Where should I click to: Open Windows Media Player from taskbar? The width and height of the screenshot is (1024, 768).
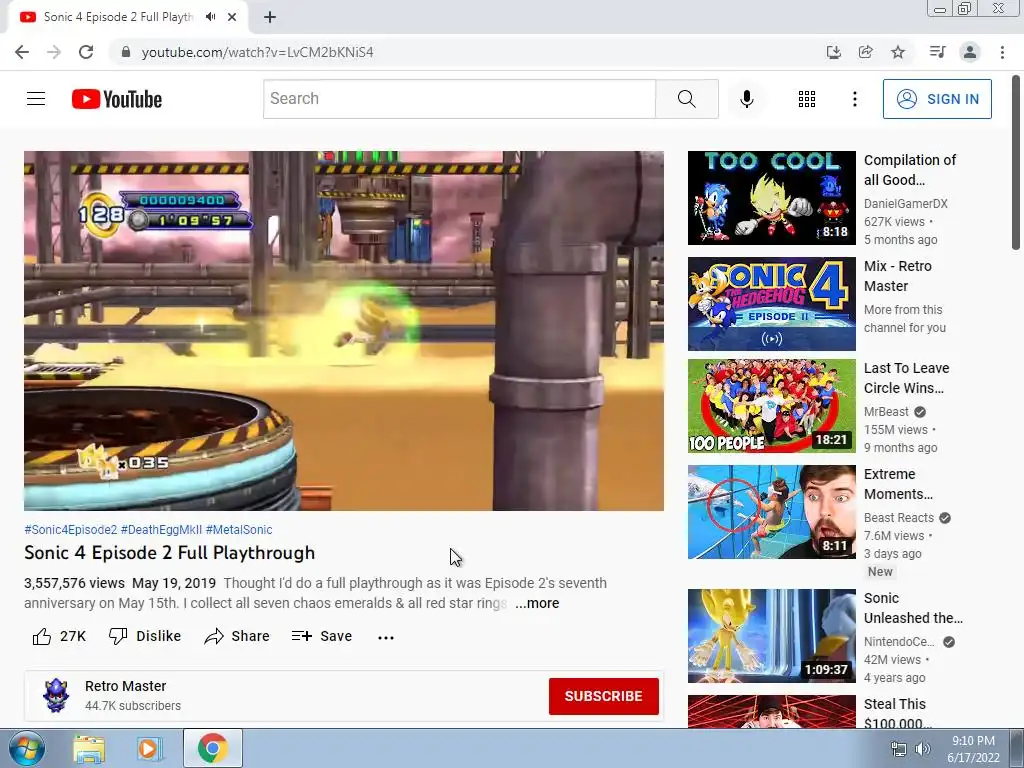(x=150, y=748)
